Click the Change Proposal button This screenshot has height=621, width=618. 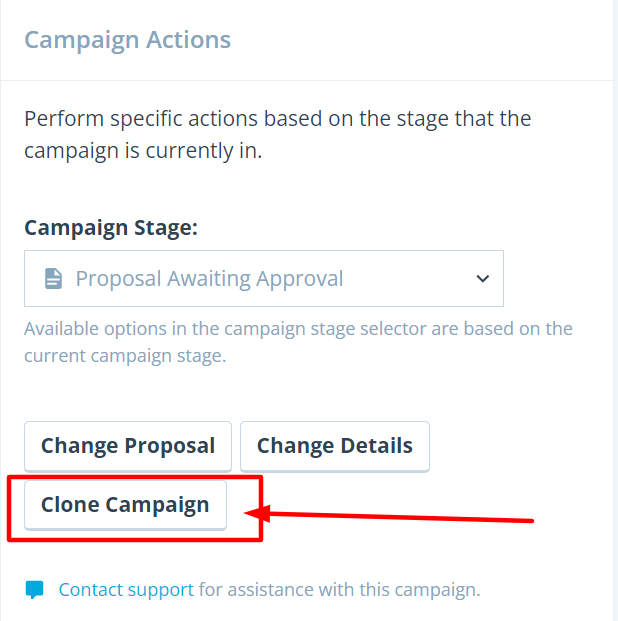(x=128, y=446)
